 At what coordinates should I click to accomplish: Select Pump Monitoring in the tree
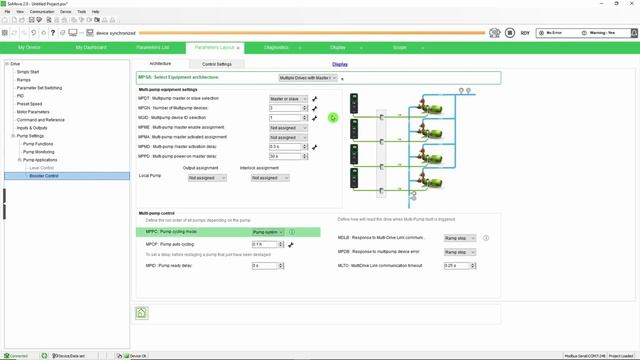pos(39,152)
